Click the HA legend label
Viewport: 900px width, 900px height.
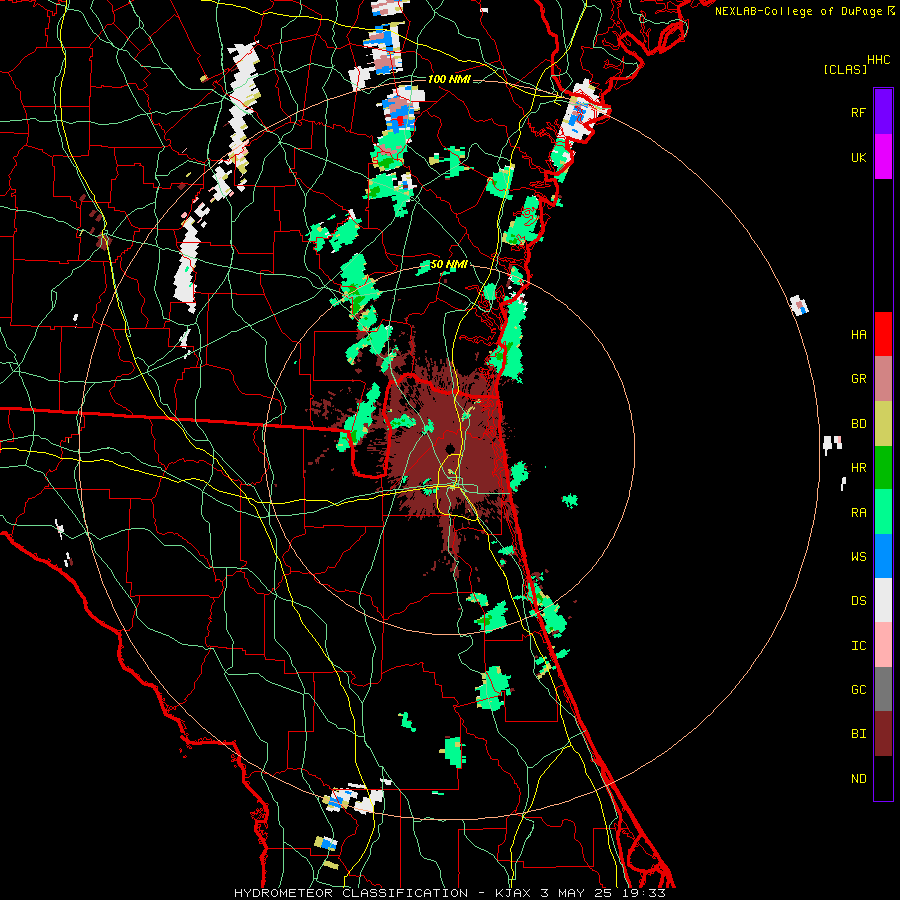coord(858,335)
